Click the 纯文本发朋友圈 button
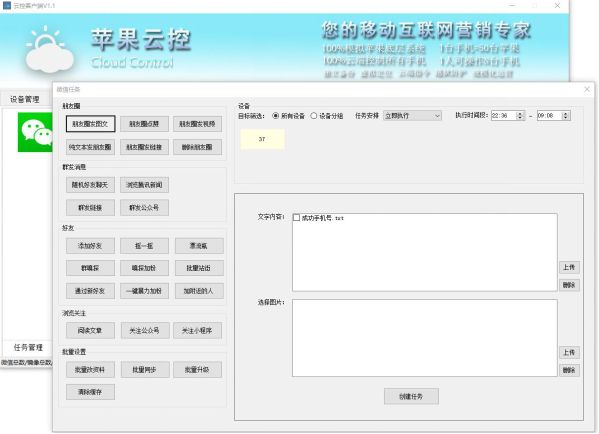The width and height of the screenshot is (599, 434). 91,147
